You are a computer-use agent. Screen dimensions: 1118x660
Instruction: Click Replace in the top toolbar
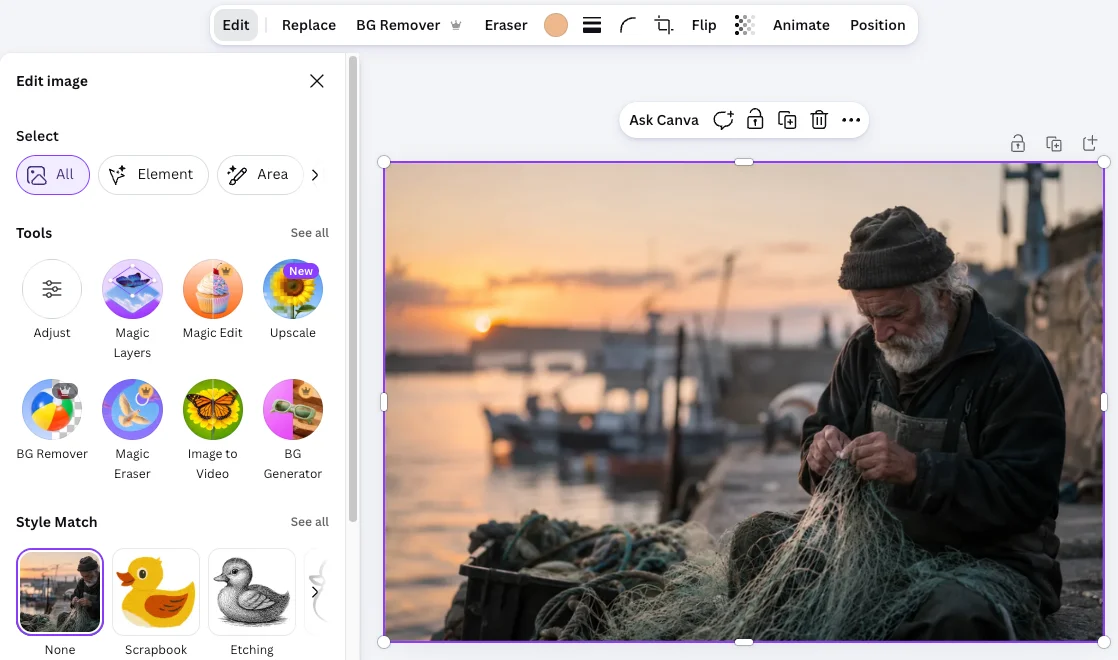(x=309, y=25)
